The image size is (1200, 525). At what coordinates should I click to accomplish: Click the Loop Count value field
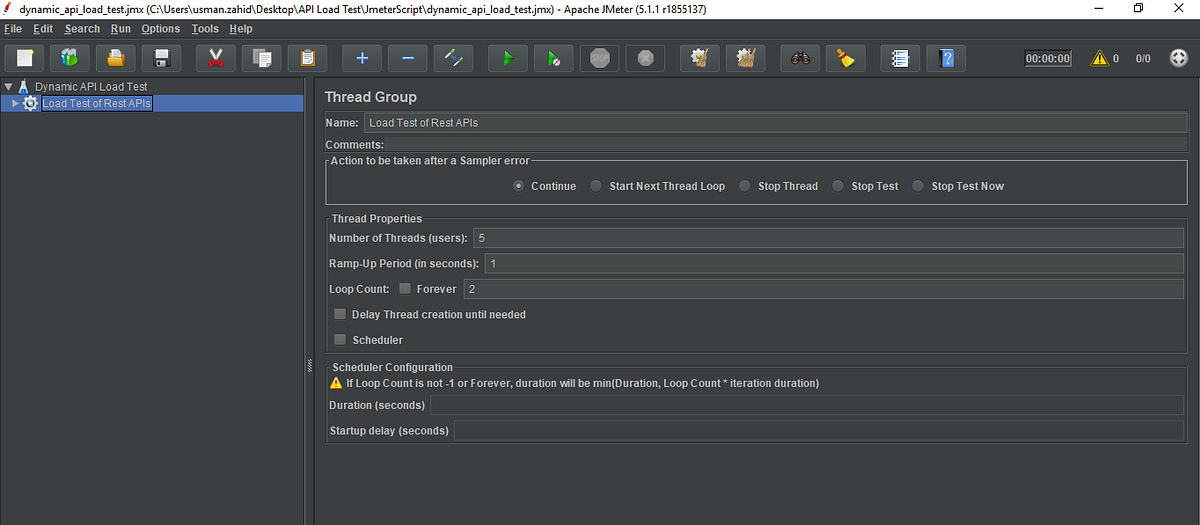click(824, 289)
